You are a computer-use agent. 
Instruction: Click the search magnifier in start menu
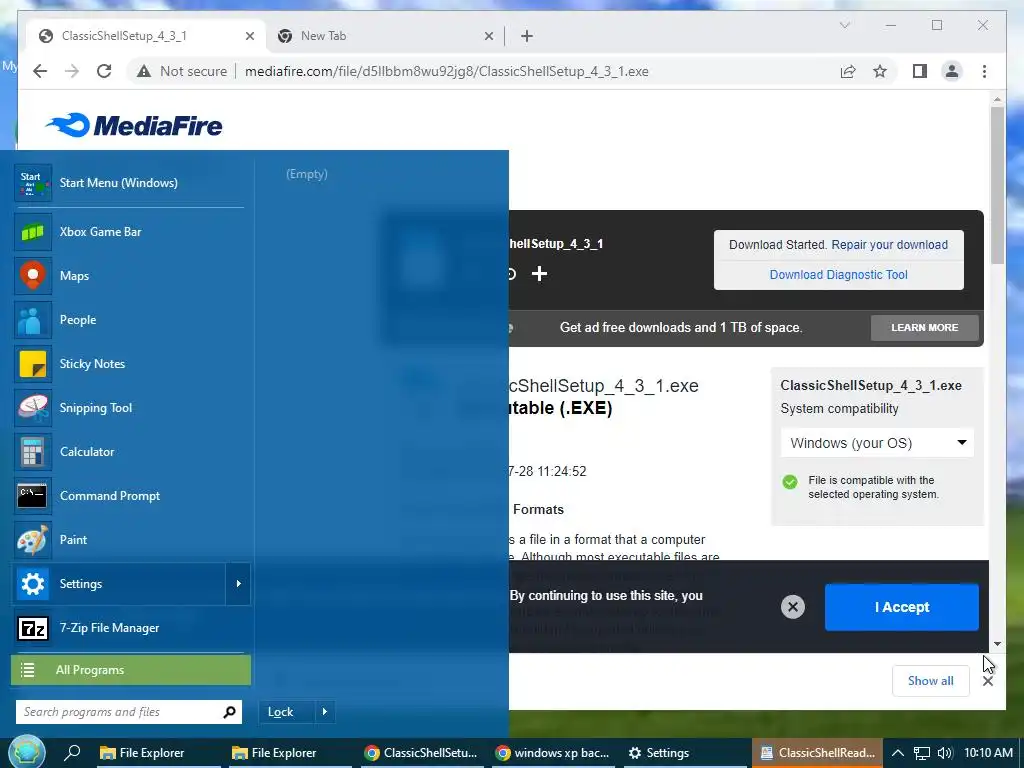point(229,712)
